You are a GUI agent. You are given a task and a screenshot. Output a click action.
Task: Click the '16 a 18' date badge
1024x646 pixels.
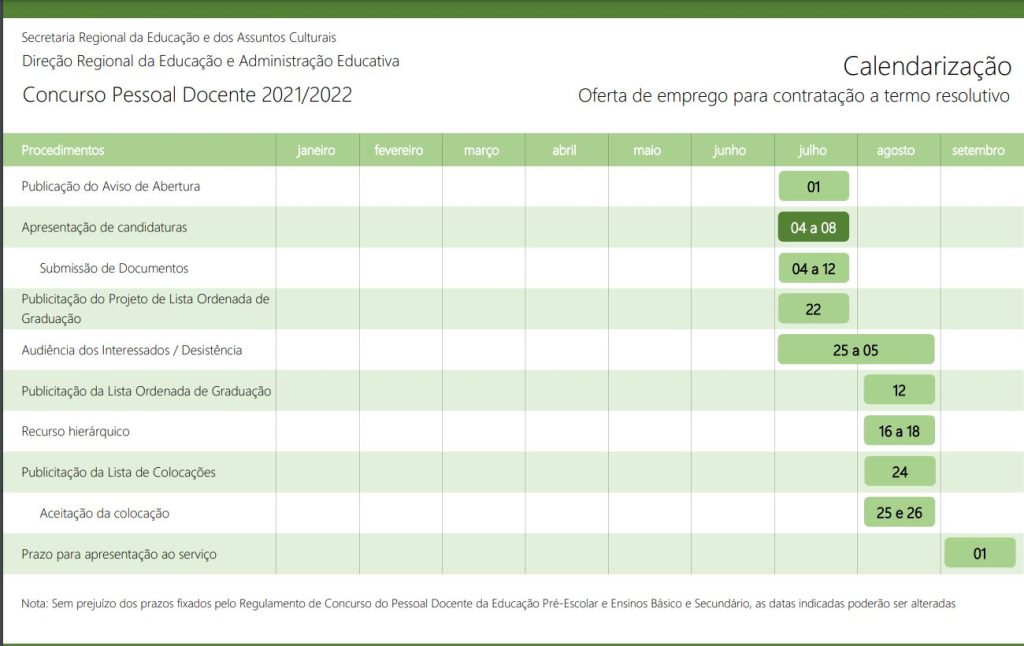(x=899, y=430)
